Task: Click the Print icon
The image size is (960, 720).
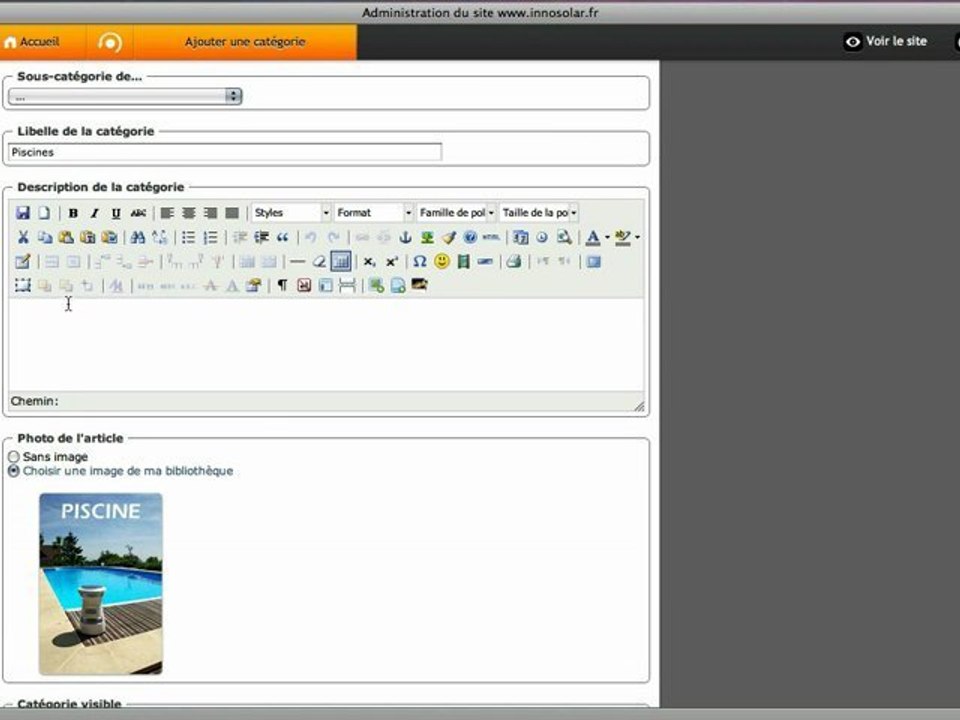Action: tap(514, 261)
